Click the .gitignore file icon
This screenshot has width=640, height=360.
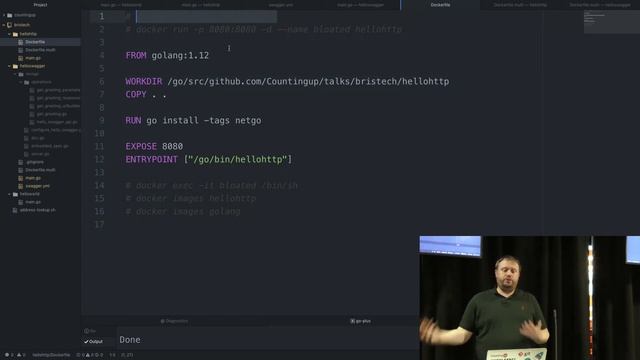click(20, 162)
